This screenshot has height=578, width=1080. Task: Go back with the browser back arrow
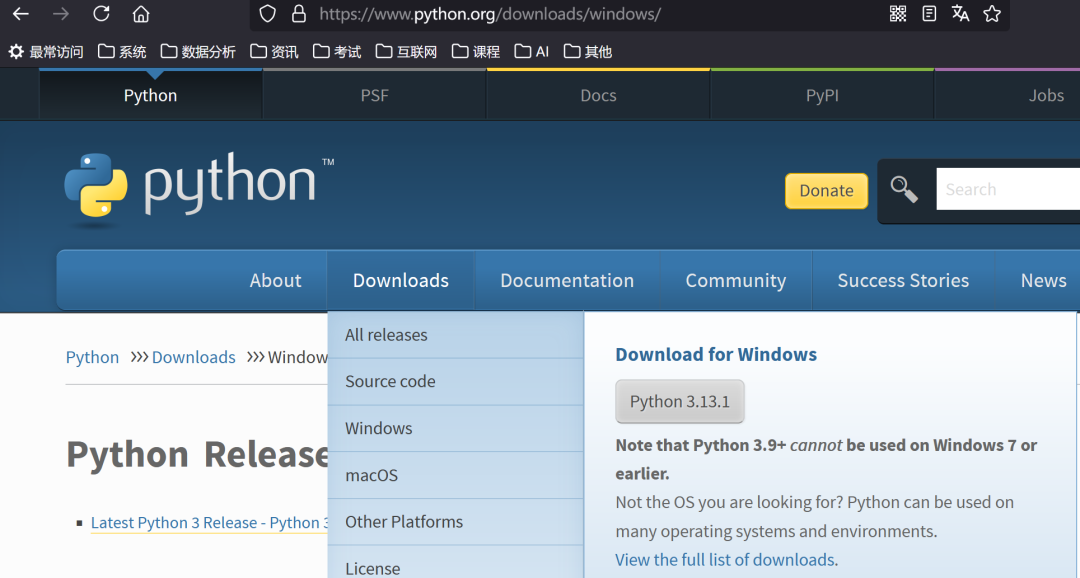(21, 14)
